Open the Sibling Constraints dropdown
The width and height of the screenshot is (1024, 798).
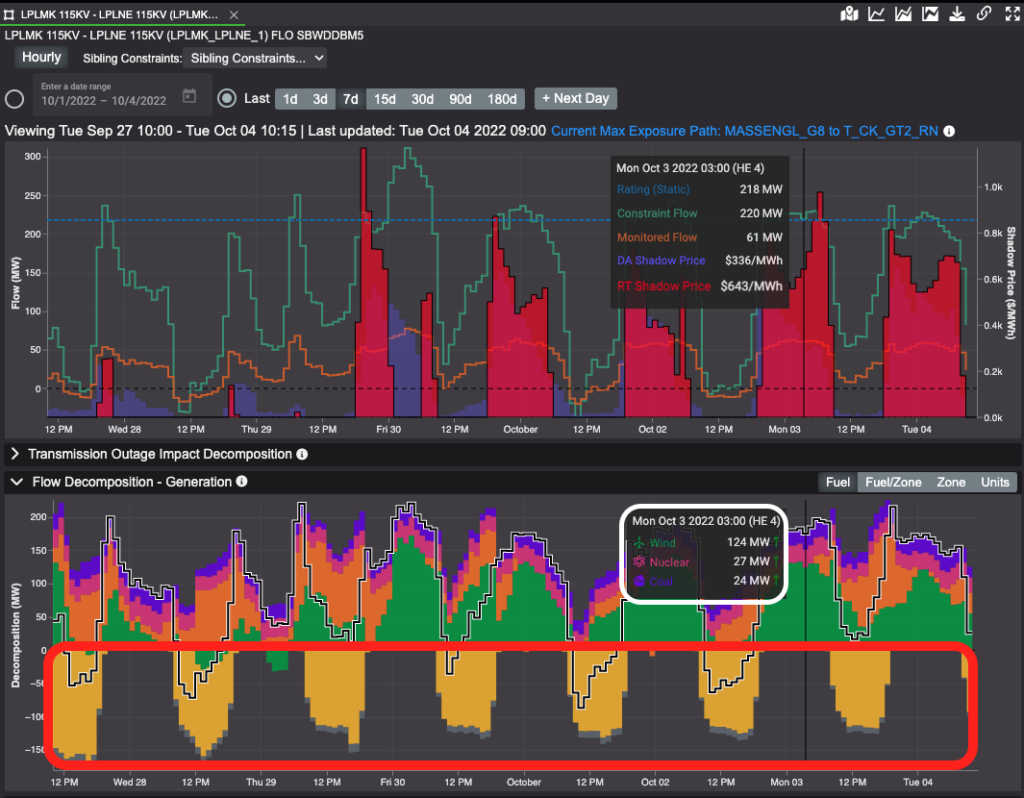pos(256,58)
